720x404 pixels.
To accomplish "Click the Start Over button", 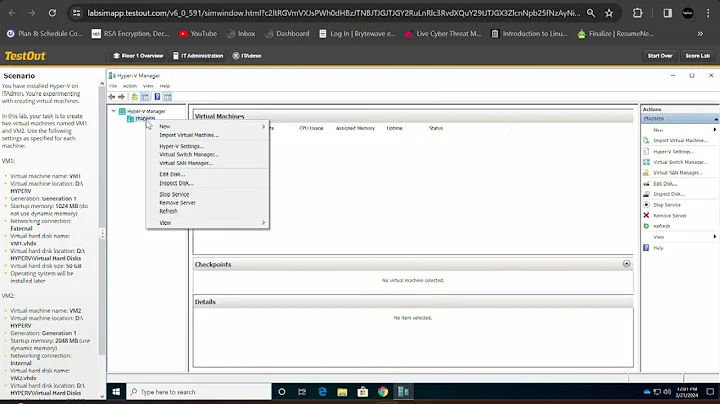I will 660,56.
